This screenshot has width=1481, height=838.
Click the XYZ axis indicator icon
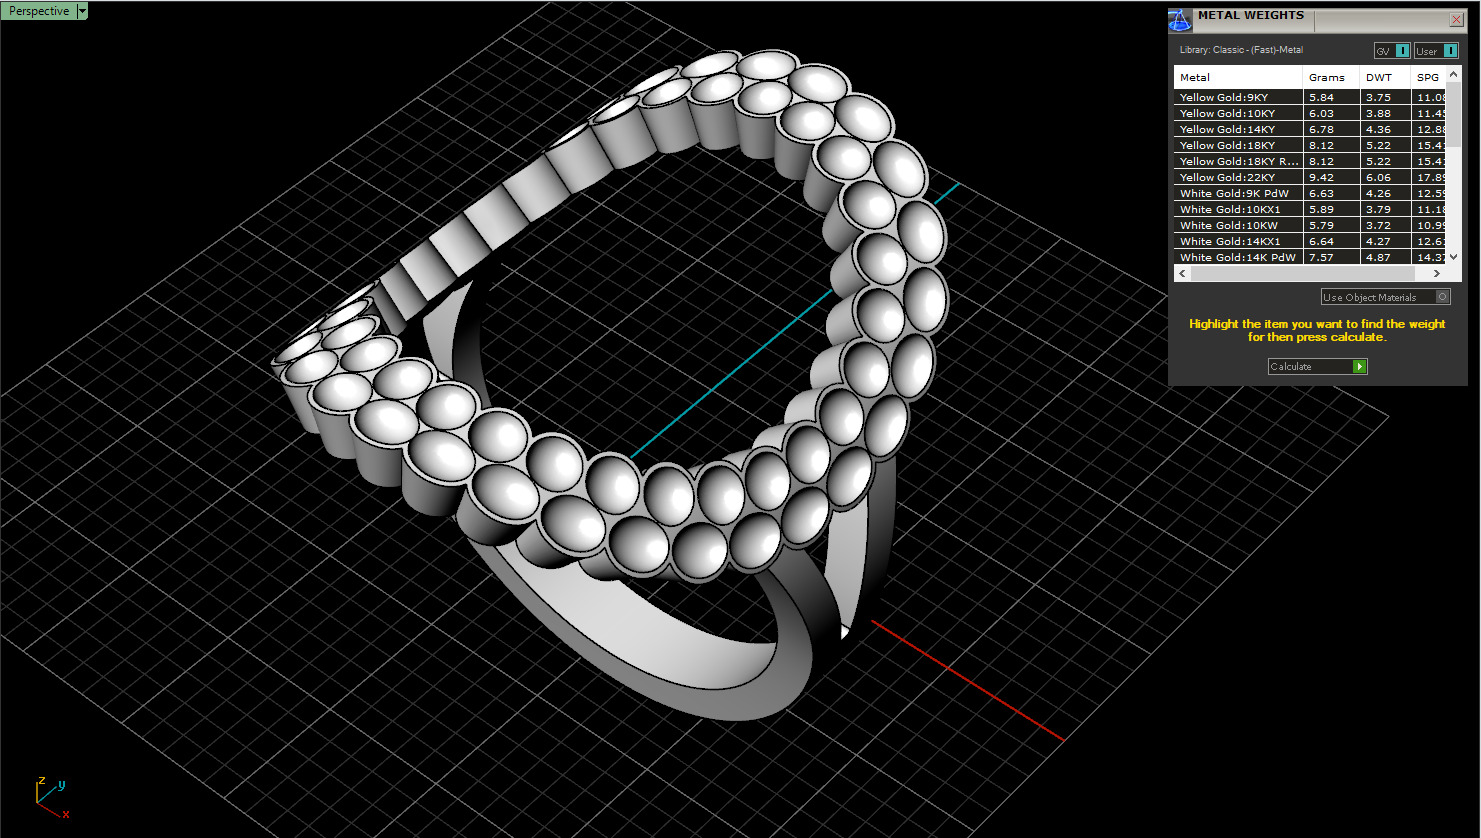[x=51, y=797]
